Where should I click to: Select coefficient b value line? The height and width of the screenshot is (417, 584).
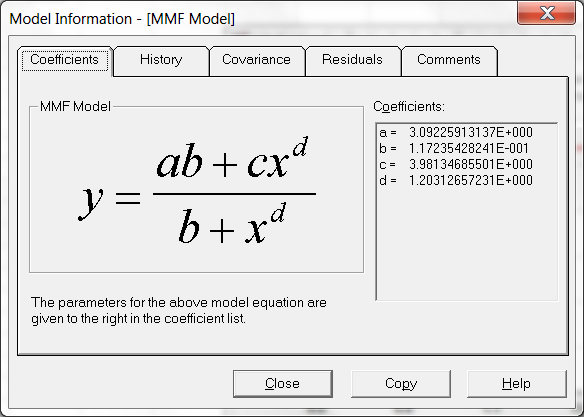454,148
